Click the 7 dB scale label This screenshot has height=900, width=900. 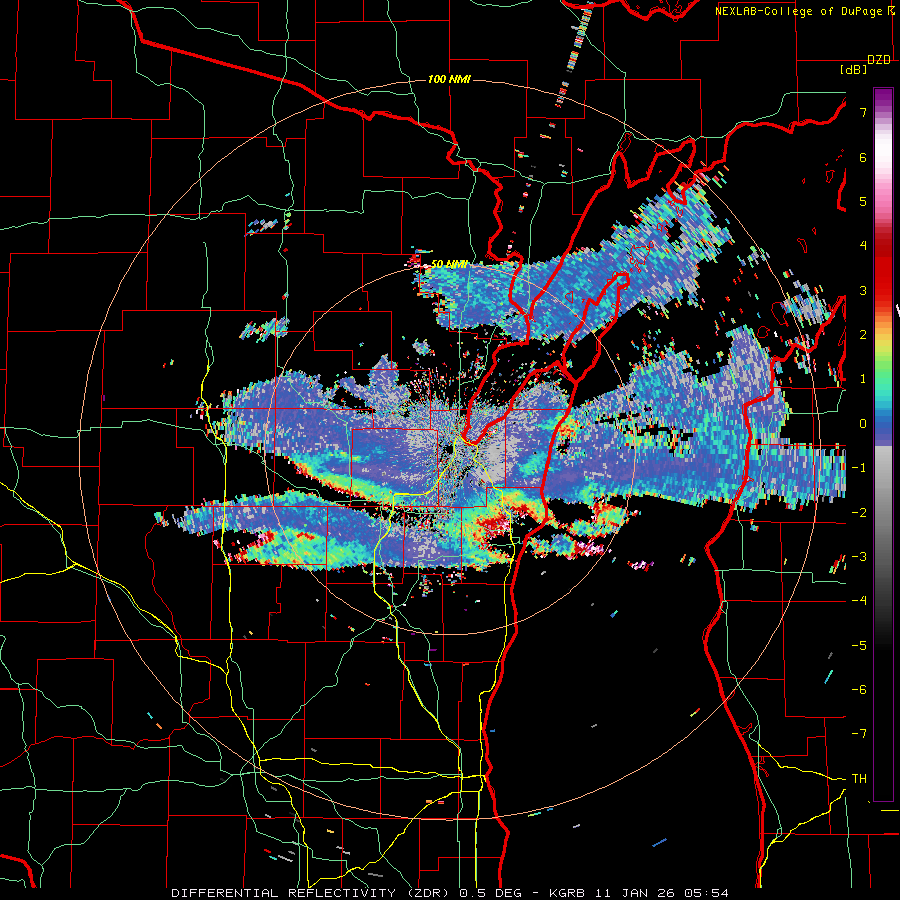tap(863, 112)
